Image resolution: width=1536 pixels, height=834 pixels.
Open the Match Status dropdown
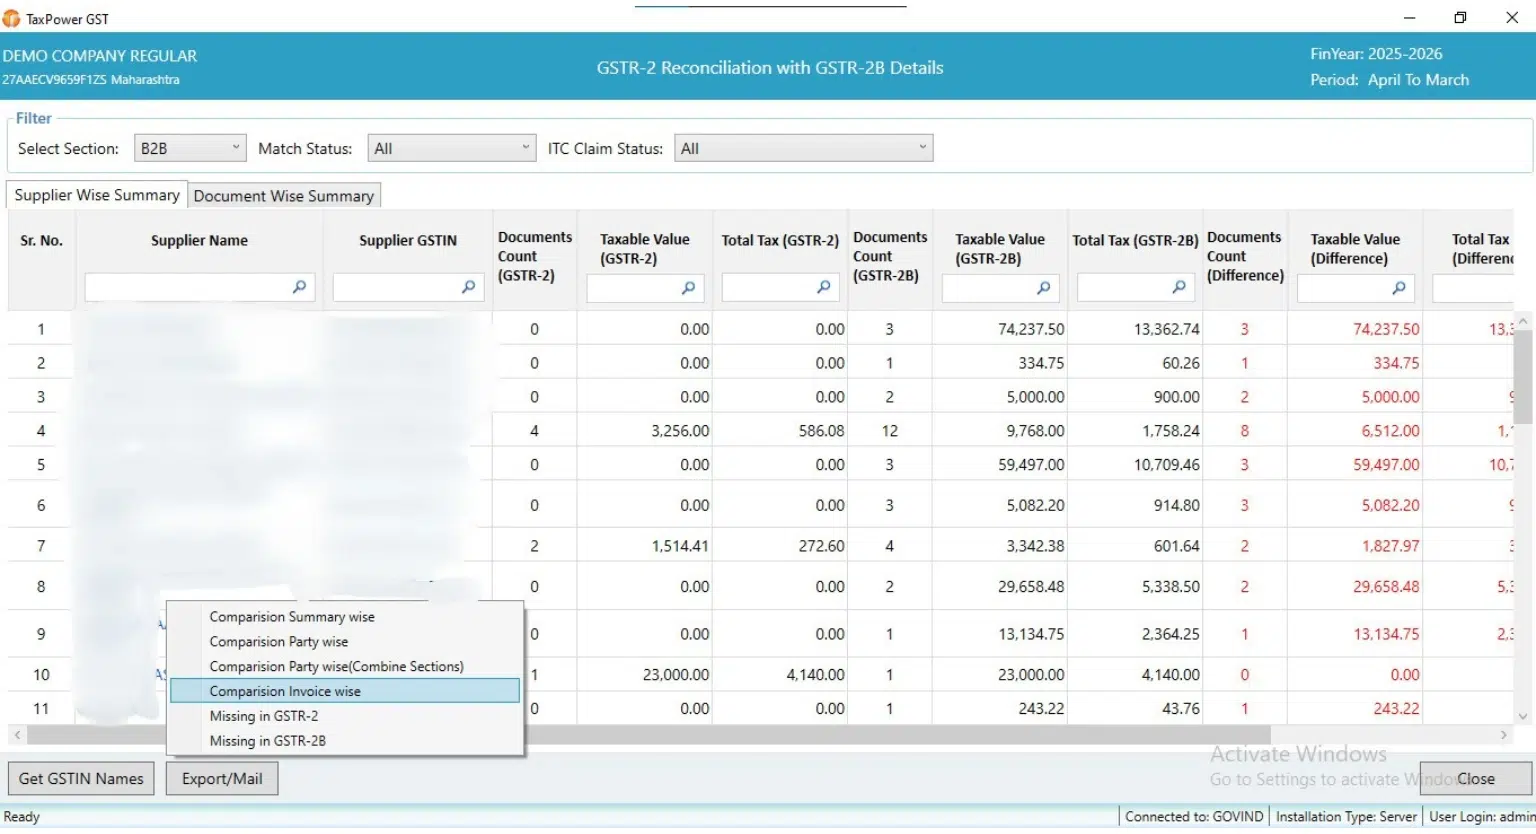coord(452,148)
